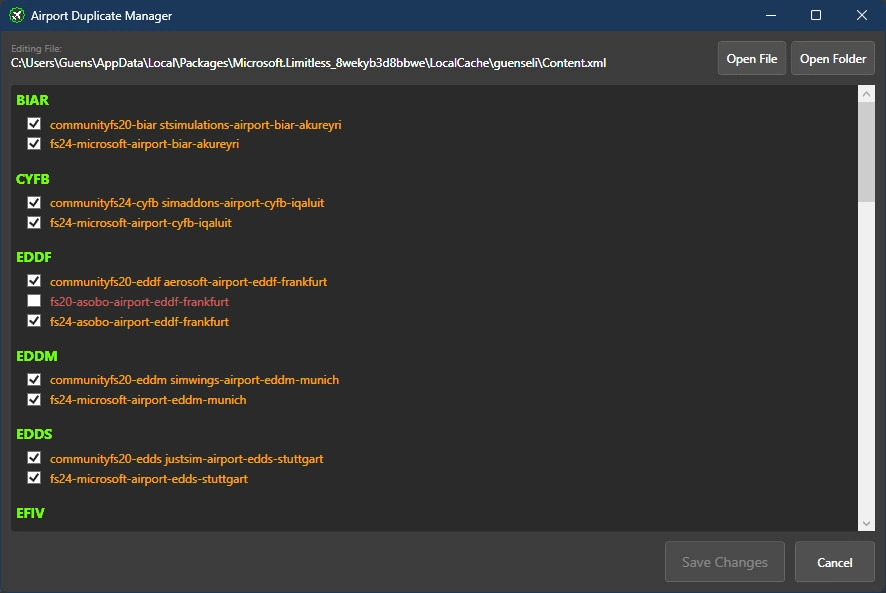Click the 'Editing File:' label
The image size is (886, 593).
pyautogui.click(x=36, y=49)
